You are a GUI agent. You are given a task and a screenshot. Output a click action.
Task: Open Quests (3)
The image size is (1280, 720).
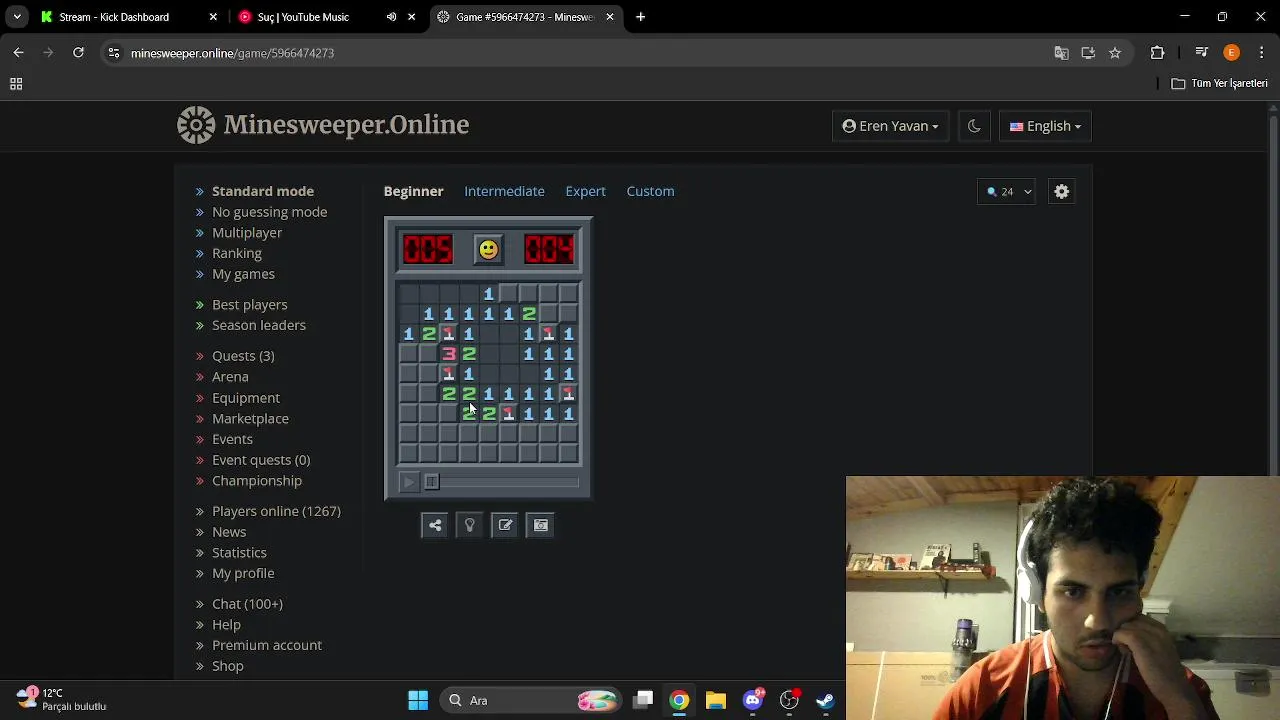coord(243,356)
